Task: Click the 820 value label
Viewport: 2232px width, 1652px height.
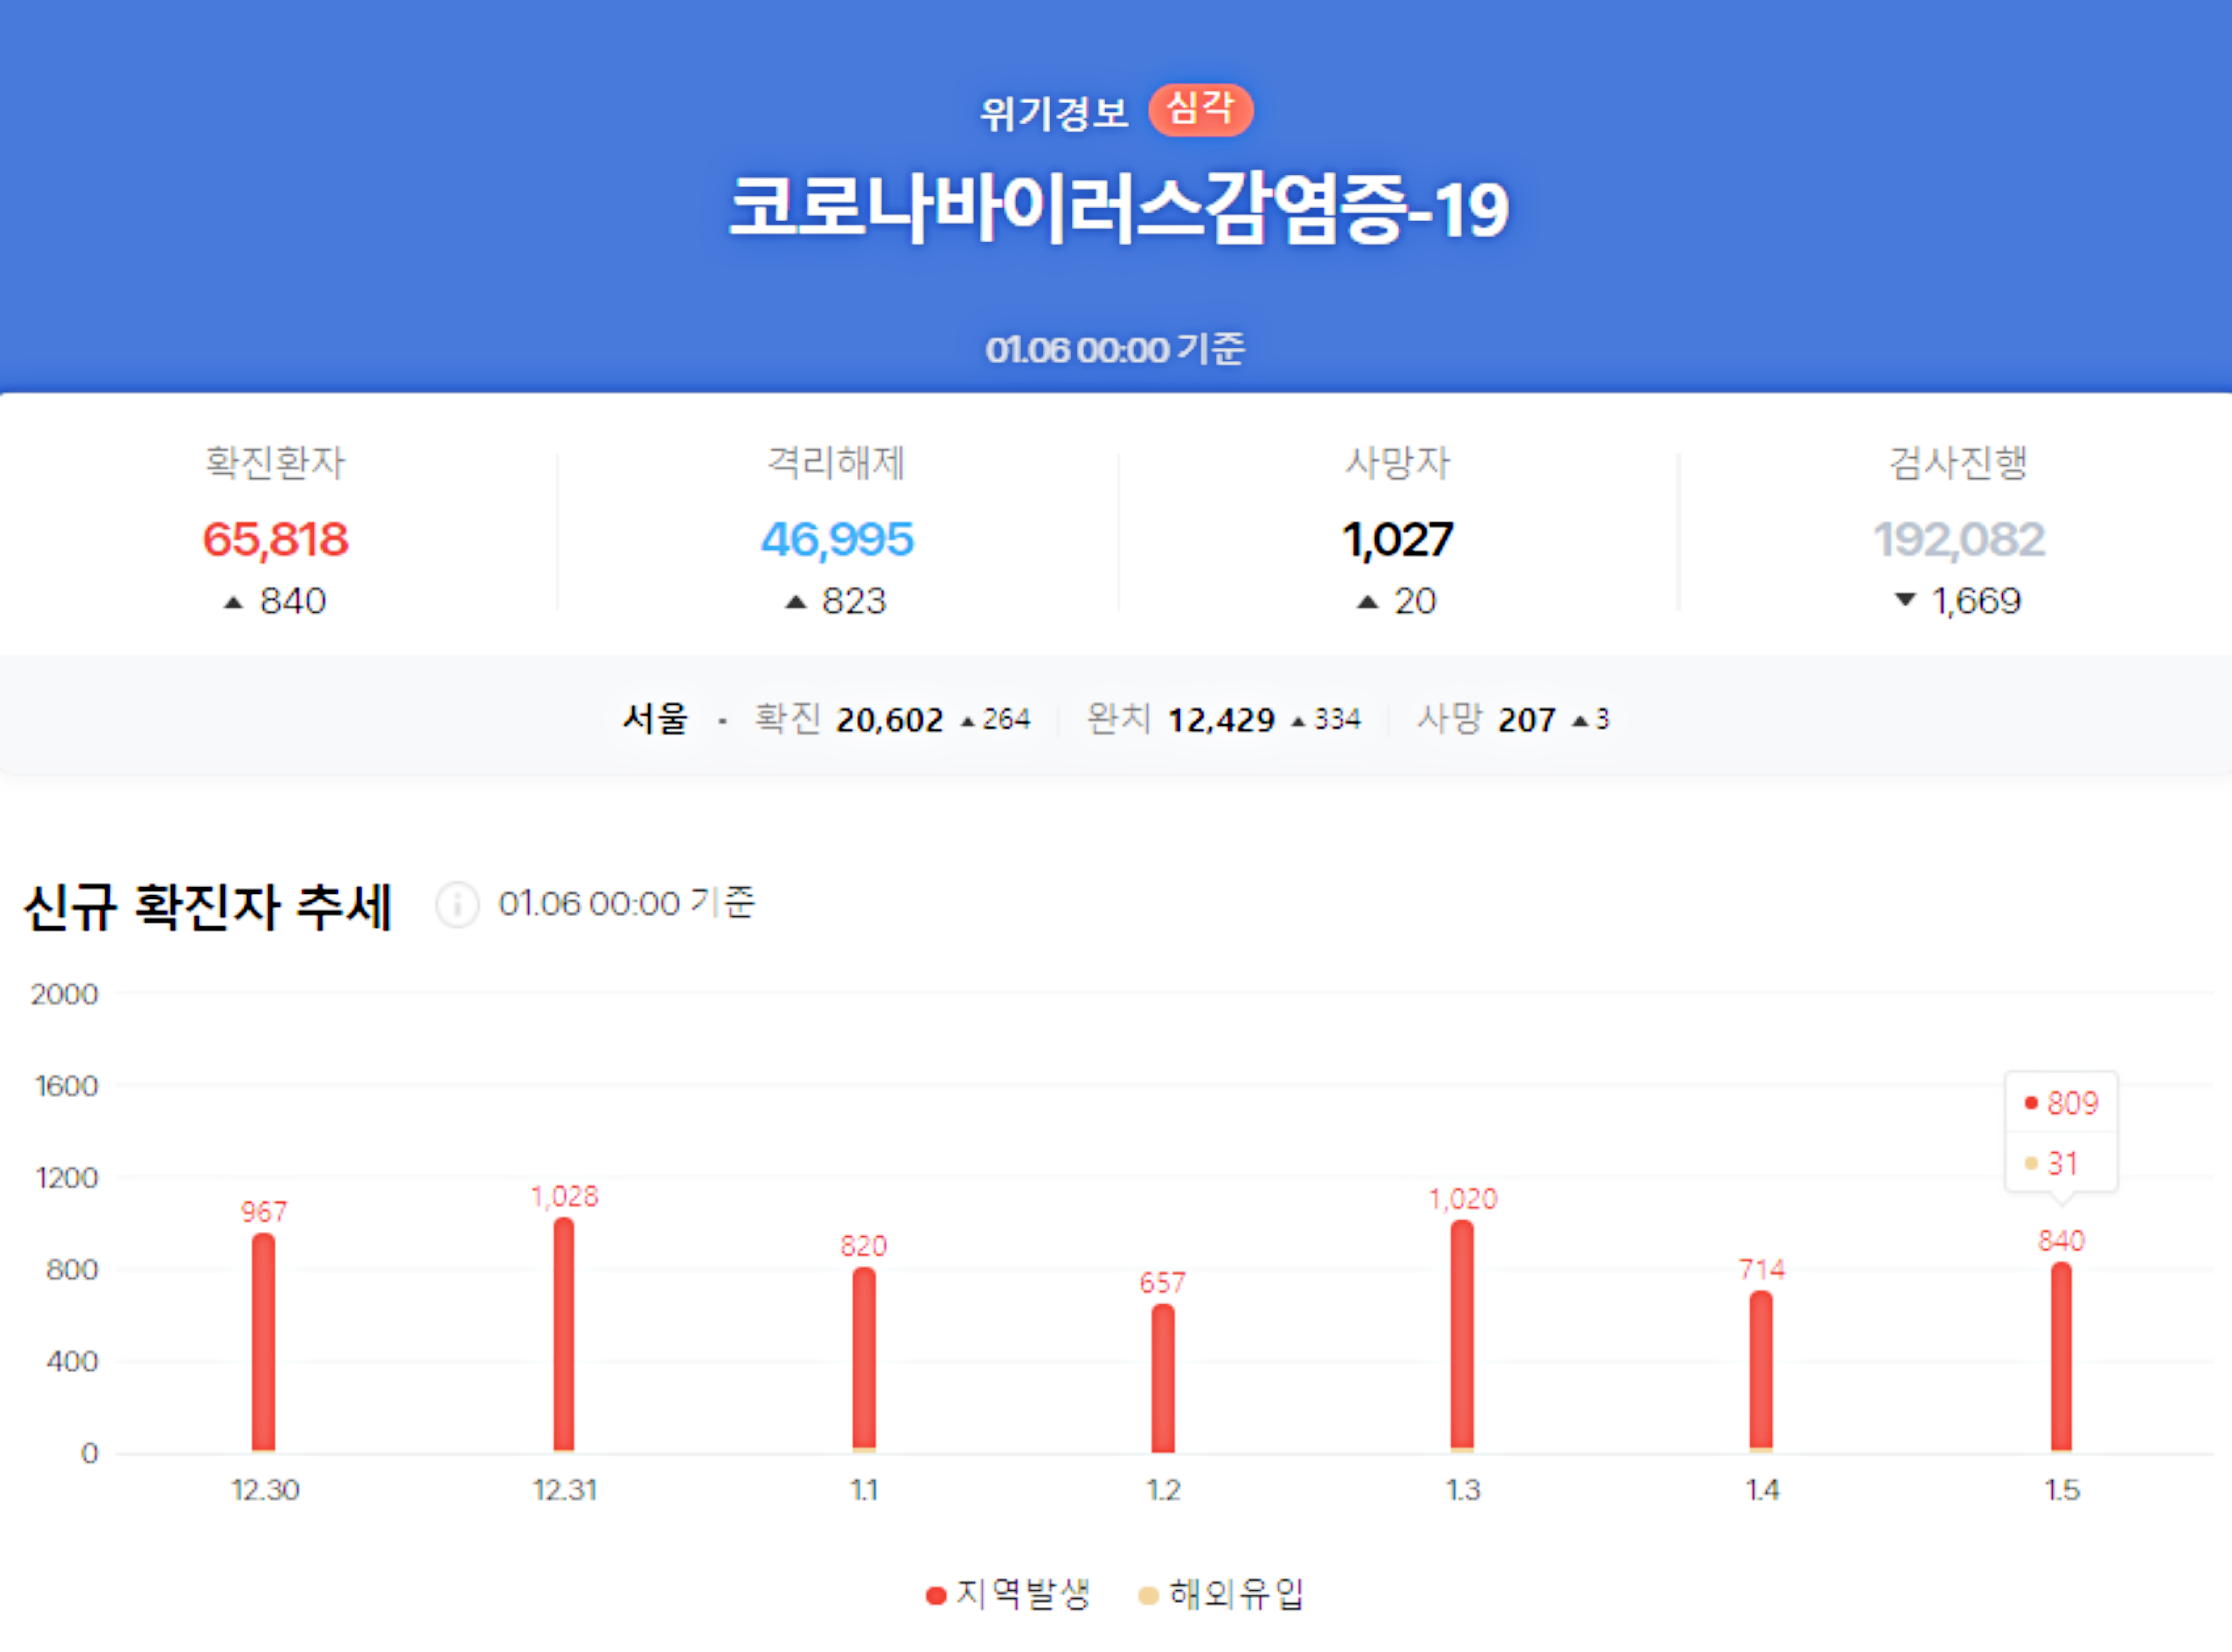Action: coord(864,1246)
